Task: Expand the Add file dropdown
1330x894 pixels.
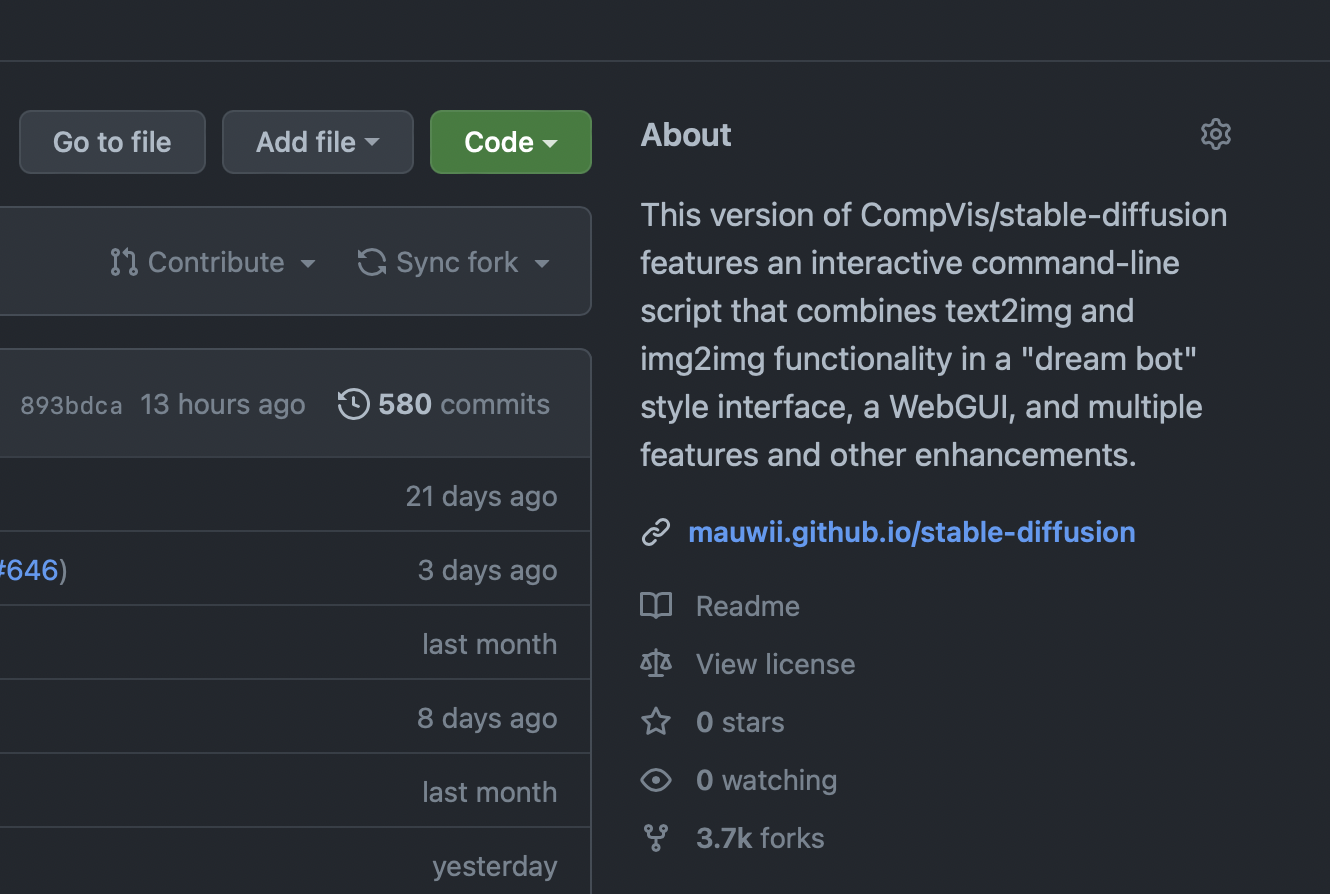Action: (317, 141)
